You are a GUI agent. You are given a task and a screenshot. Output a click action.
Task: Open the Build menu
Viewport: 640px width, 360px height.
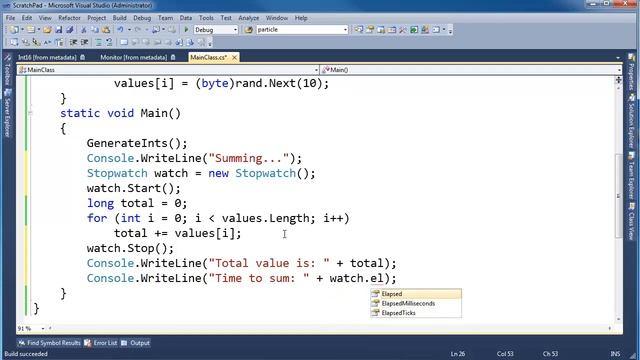120,18
